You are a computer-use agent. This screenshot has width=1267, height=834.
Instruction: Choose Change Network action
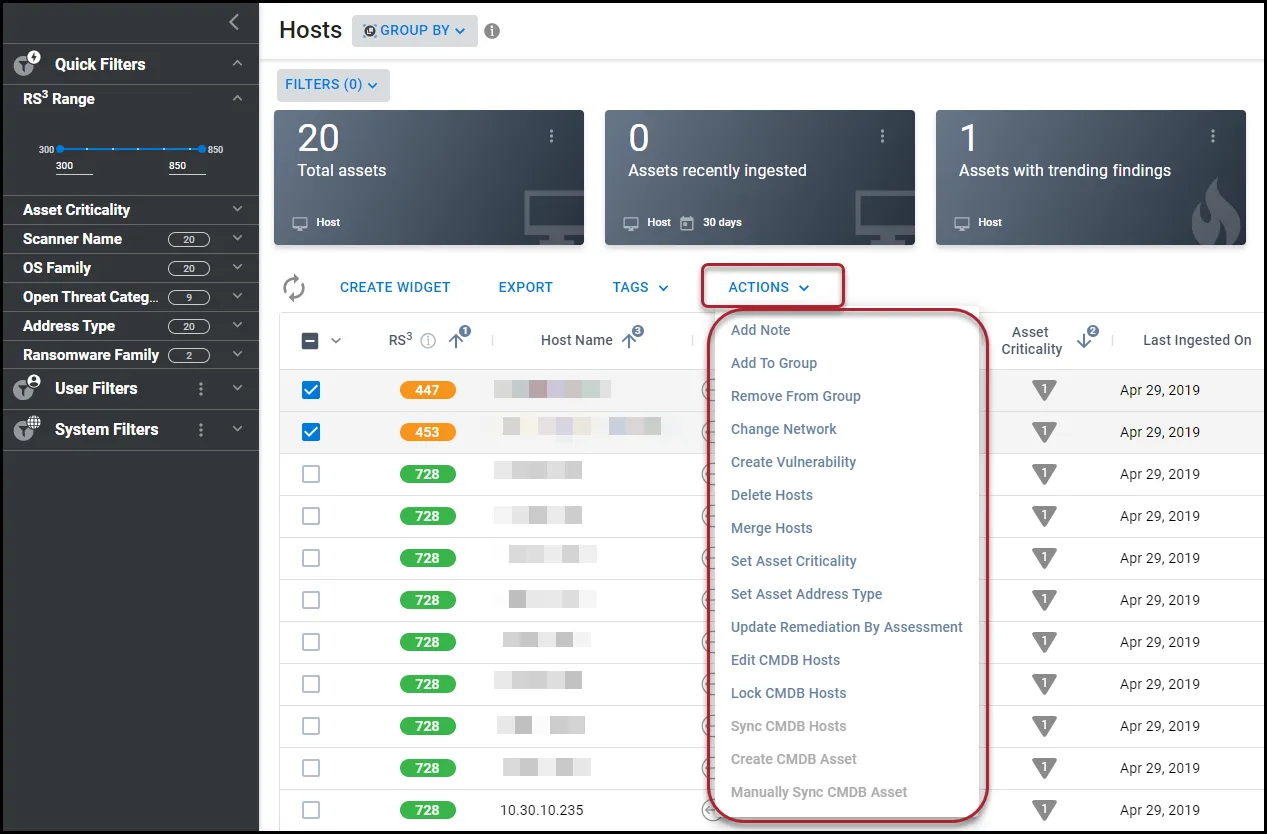tap(784, 429)
